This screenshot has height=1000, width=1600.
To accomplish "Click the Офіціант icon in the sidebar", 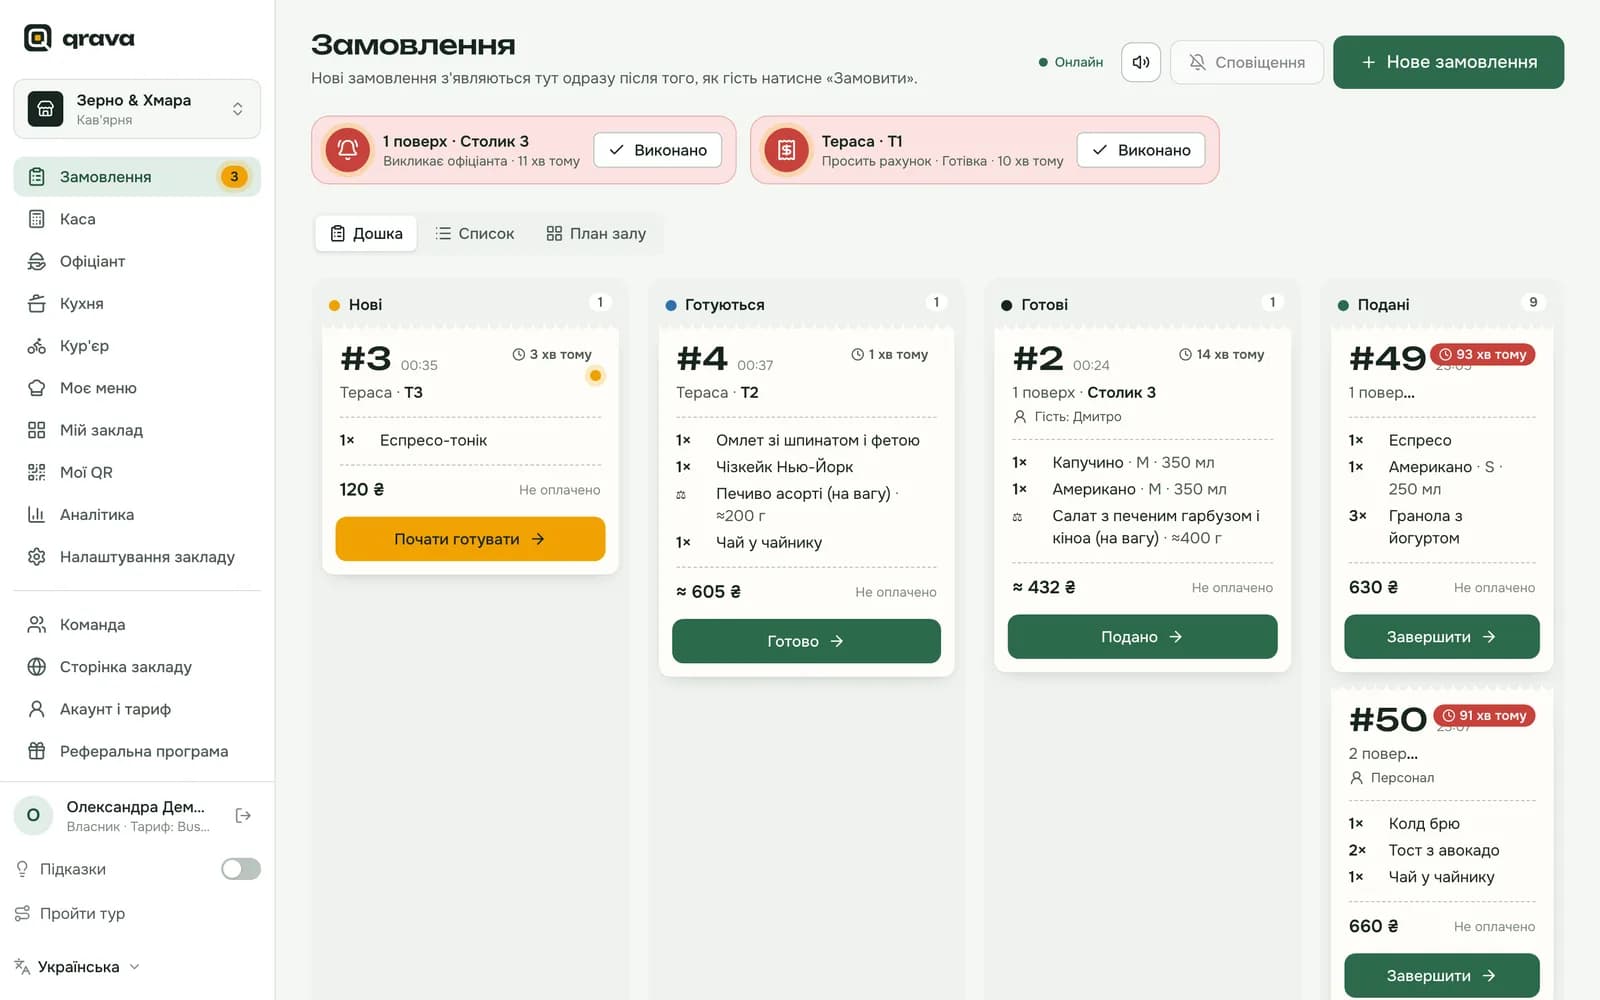I will coord(37,261).
